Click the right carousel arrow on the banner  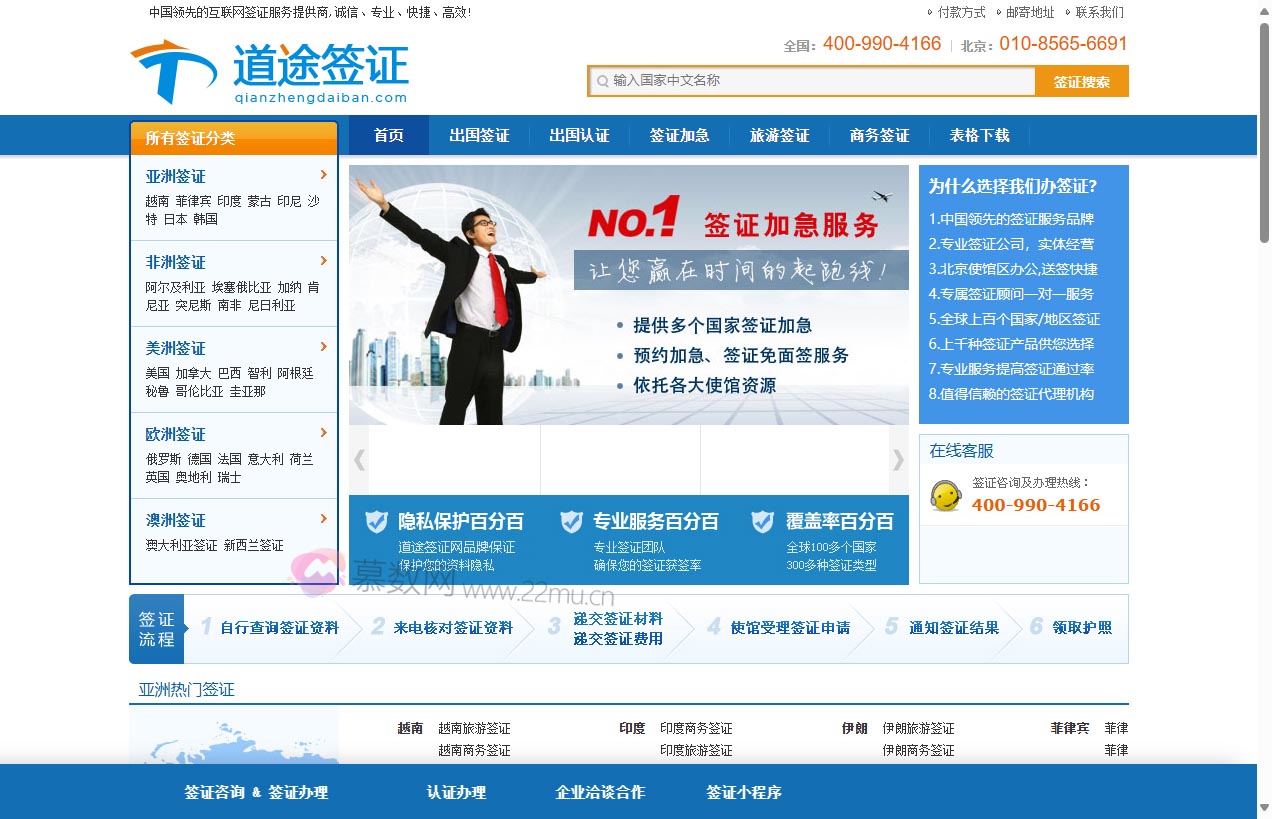click(x=898, y=459)
